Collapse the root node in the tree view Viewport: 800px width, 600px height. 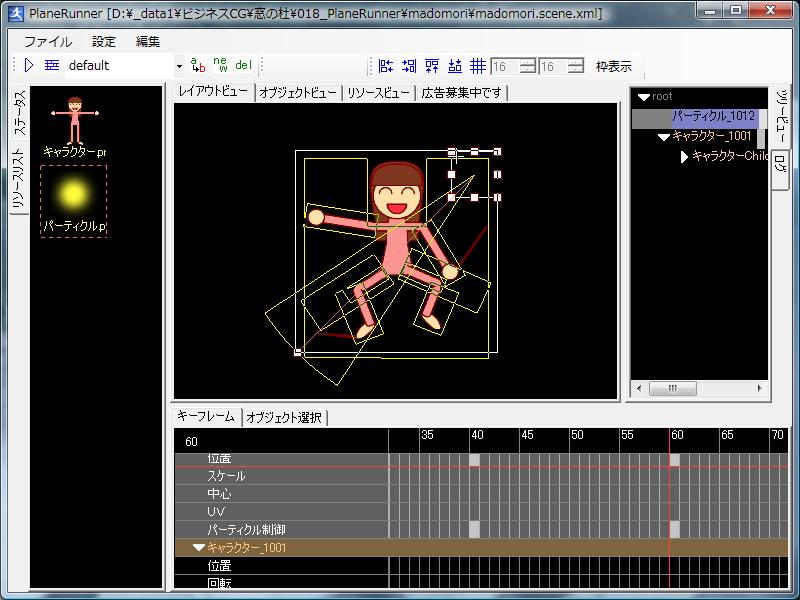642,97
